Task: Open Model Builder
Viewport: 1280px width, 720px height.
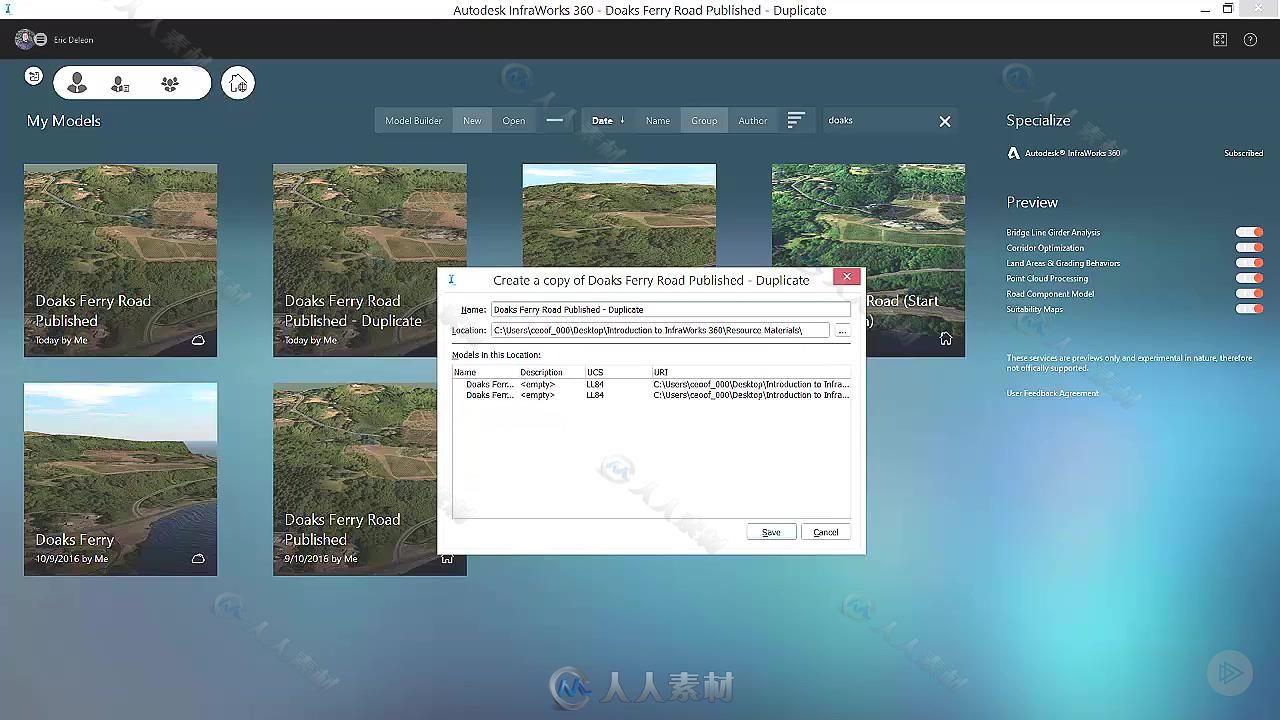Action: coord(413,121)
